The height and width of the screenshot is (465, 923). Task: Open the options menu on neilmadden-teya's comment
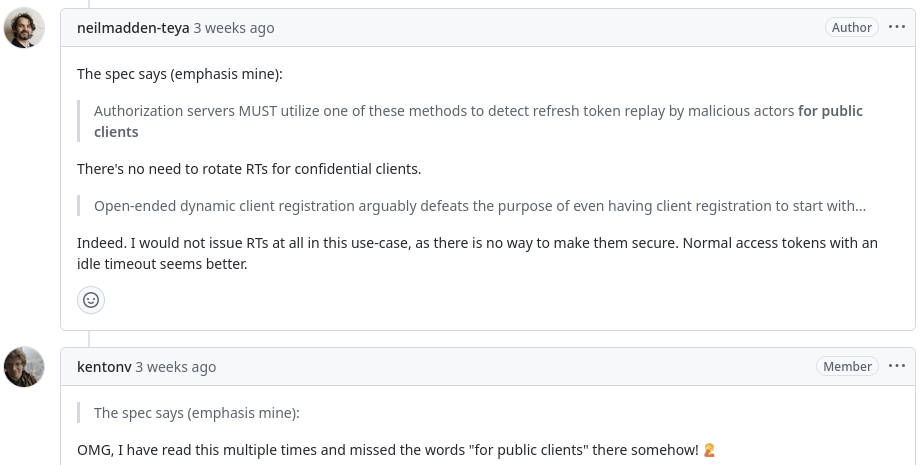(x=897, y=27)
